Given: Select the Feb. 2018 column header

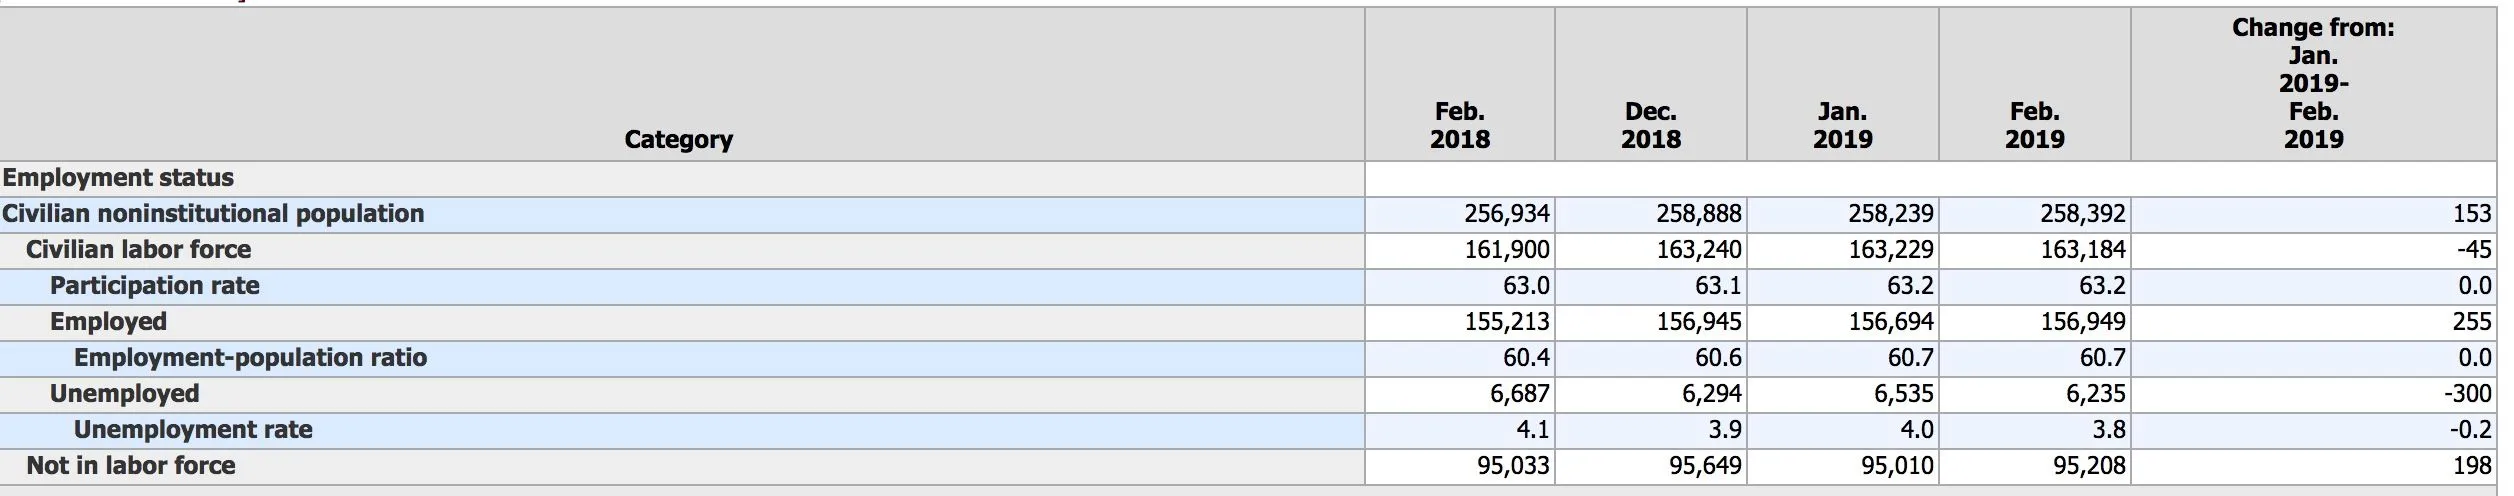Looking at the screenshot, I should pos(1459,125).
